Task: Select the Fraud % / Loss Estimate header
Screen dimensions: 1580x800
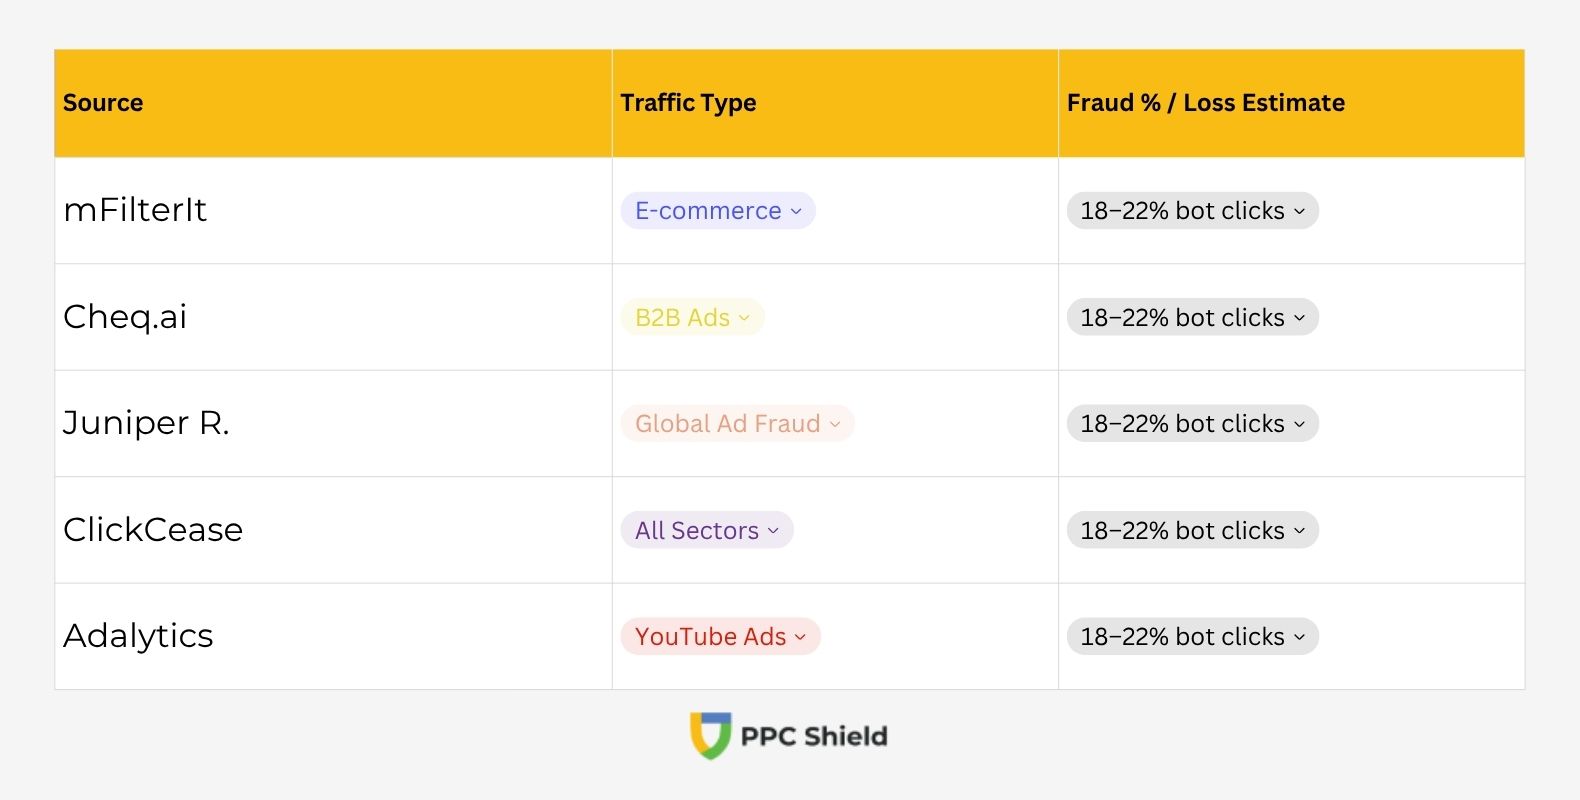Action: [1205, 103]
